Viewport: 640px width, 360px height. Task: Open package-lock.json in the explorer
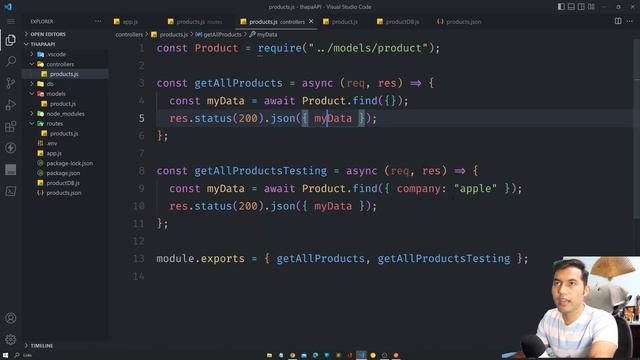pyautogui.click(x=69, y=163)
